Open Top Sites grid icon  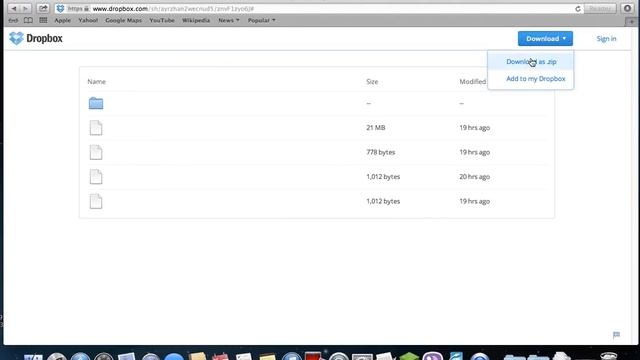tap(43, 20)
